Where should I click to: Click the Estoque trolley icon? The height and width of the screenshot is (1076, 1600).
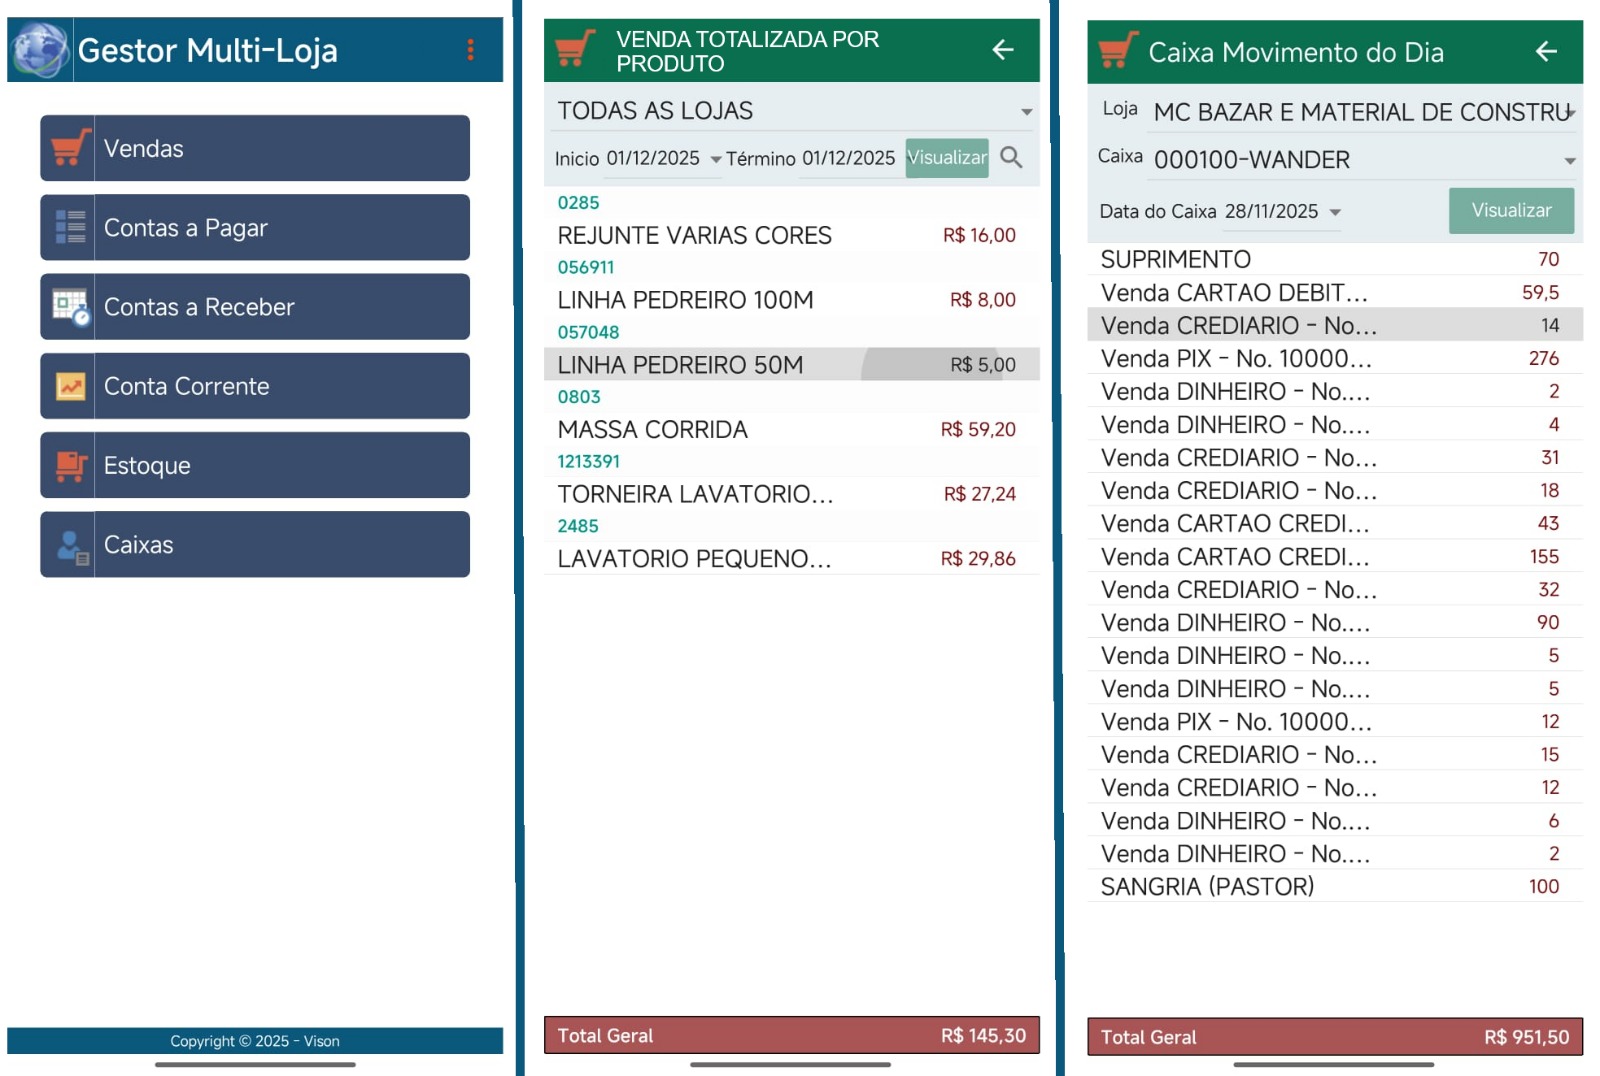tap(68, 465)
